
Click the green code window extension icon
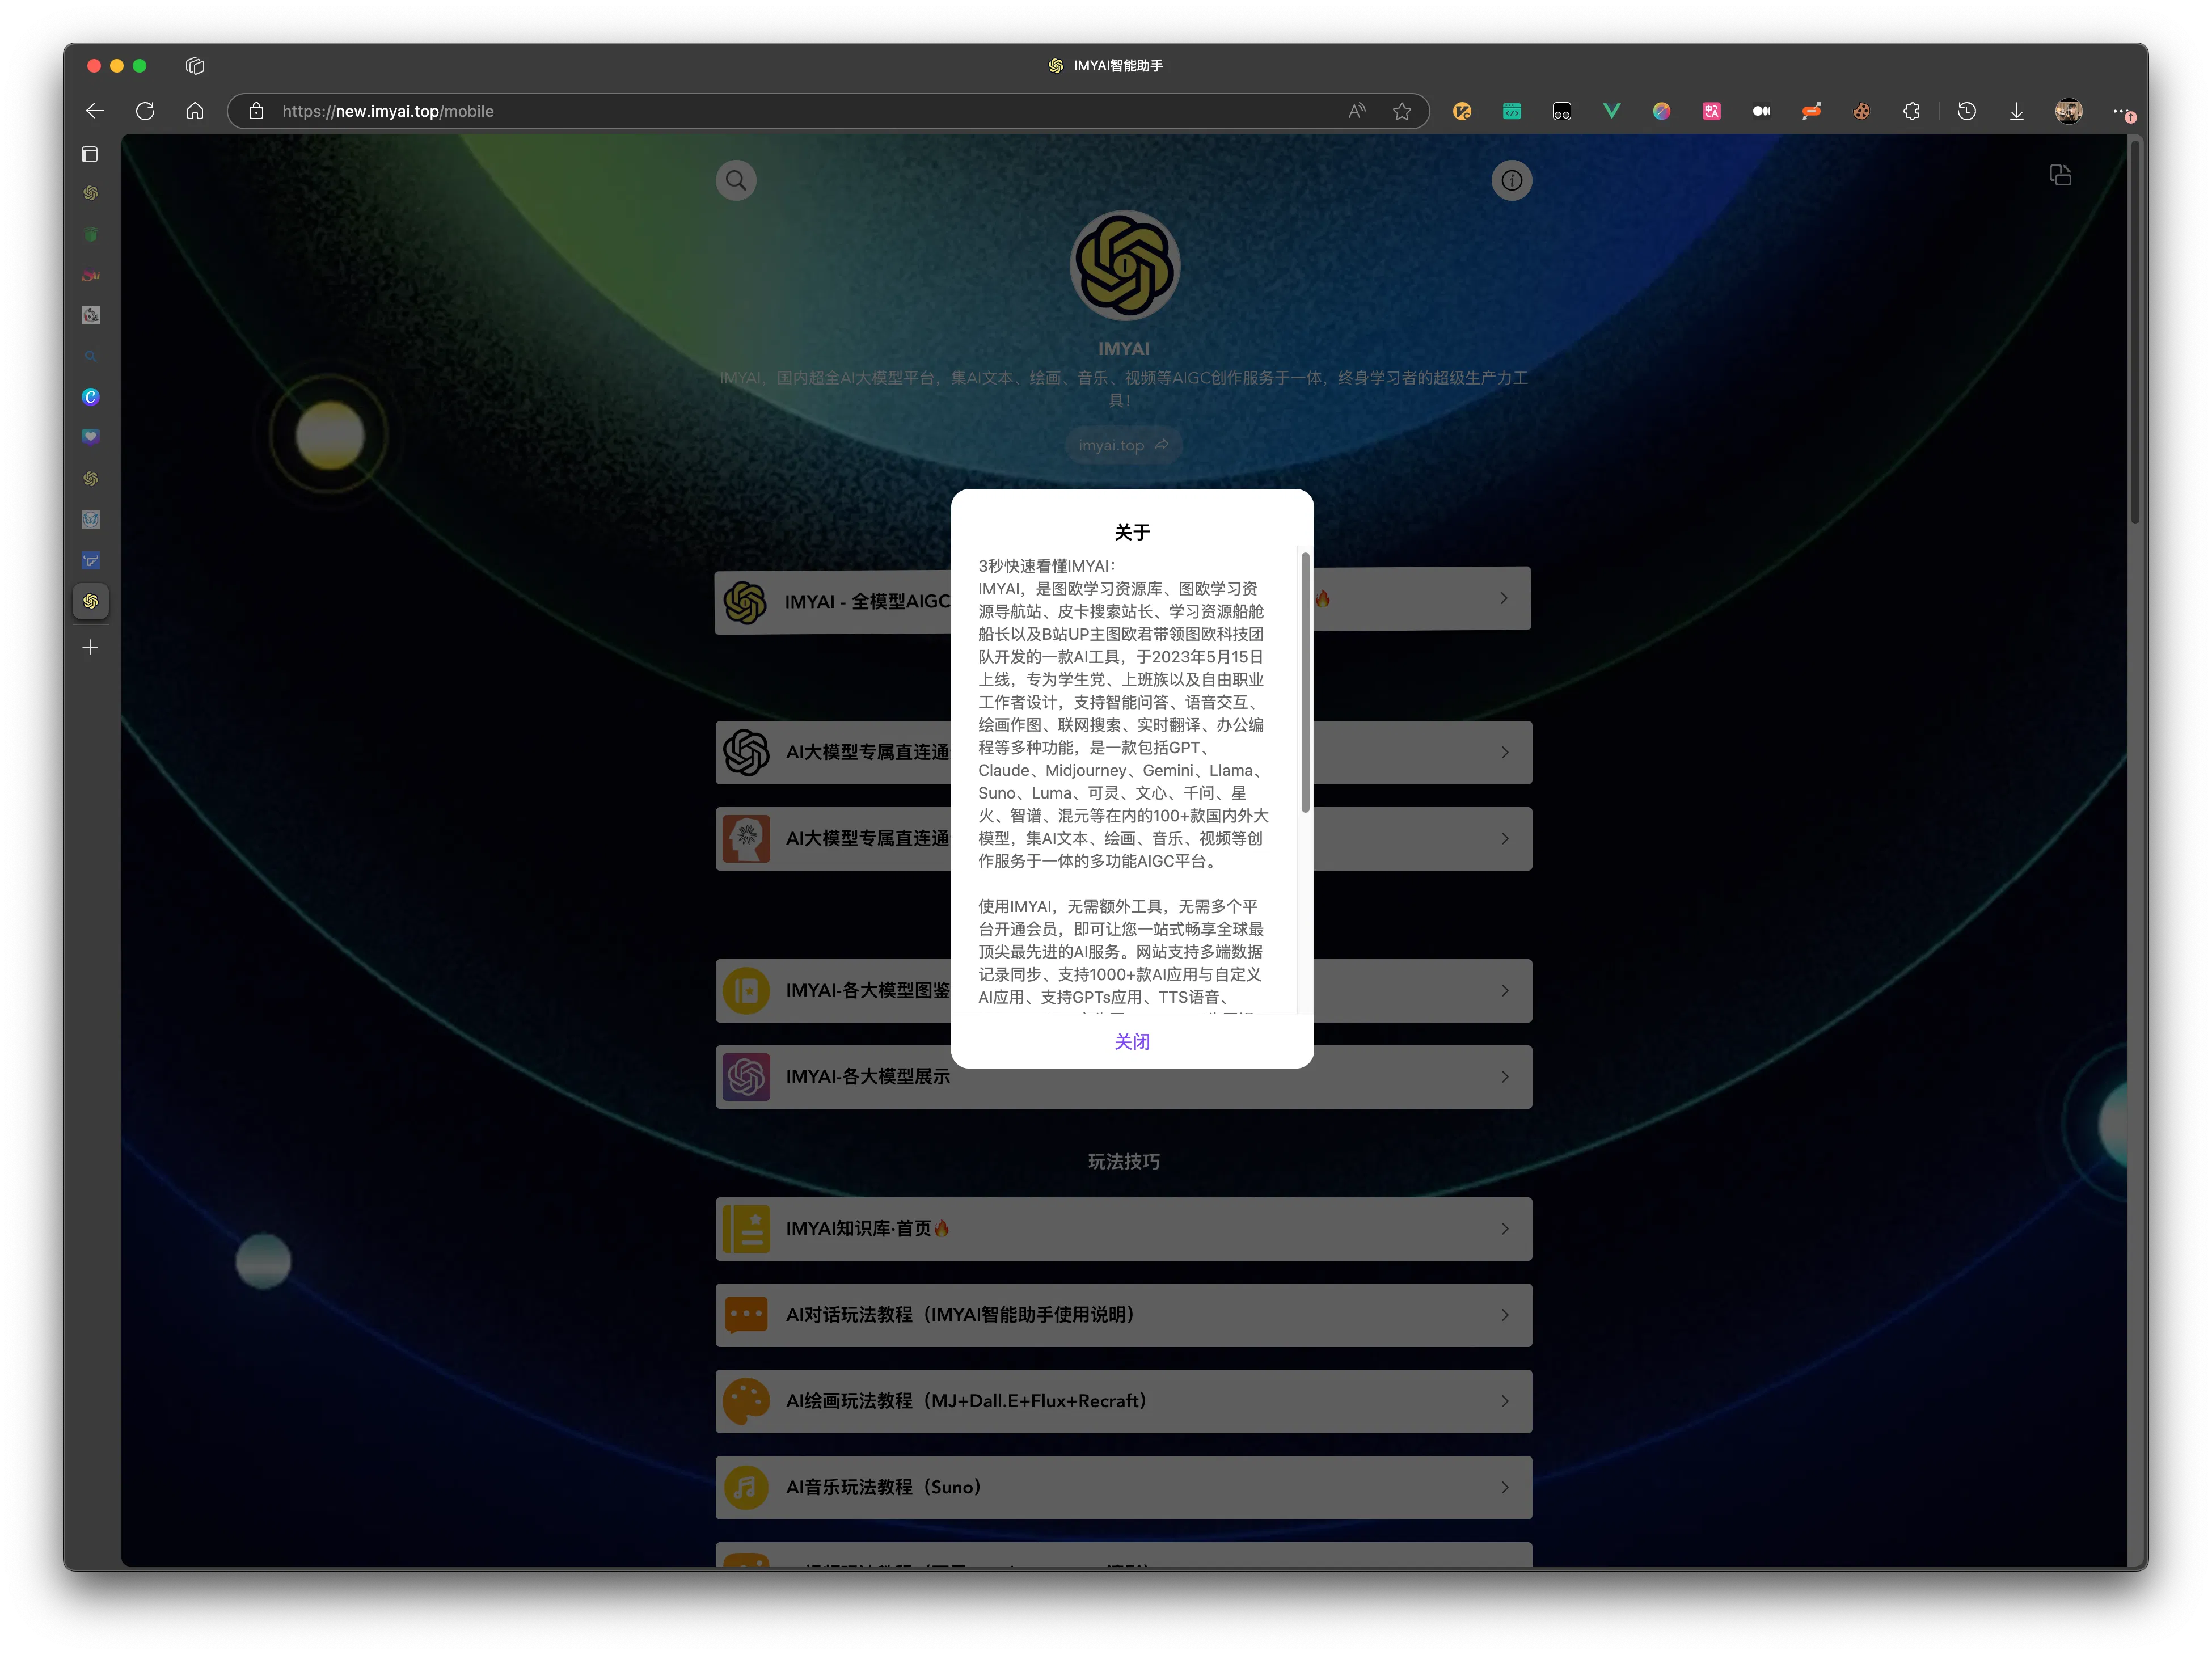[x=1511, y=111]
